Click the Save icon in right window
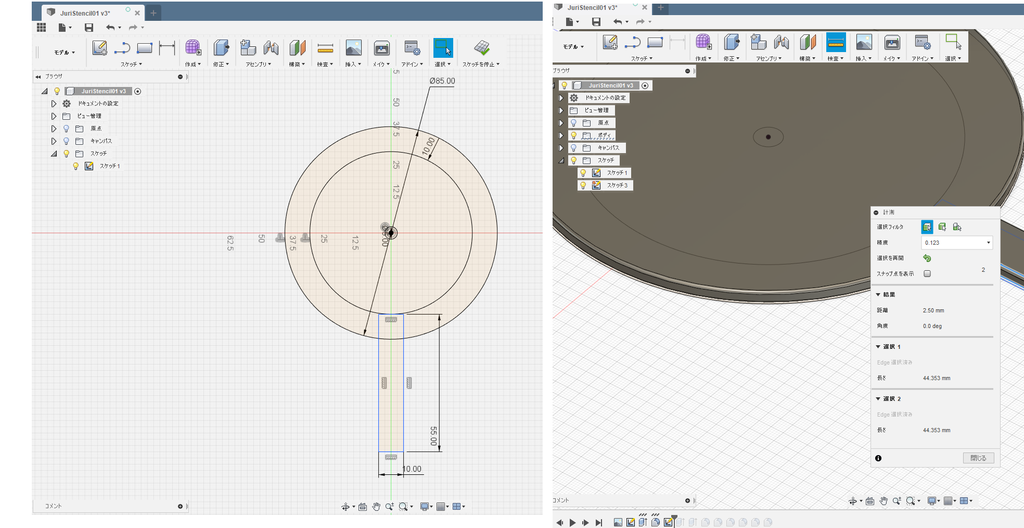 (x=596, y=22)
